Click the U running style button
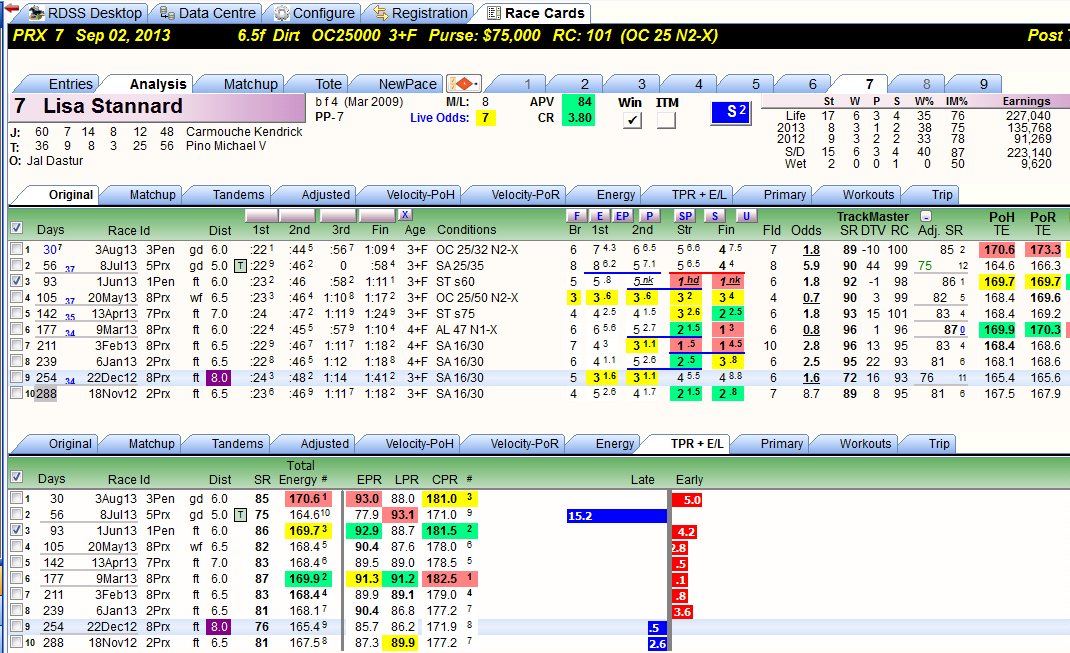 [746, 216]
